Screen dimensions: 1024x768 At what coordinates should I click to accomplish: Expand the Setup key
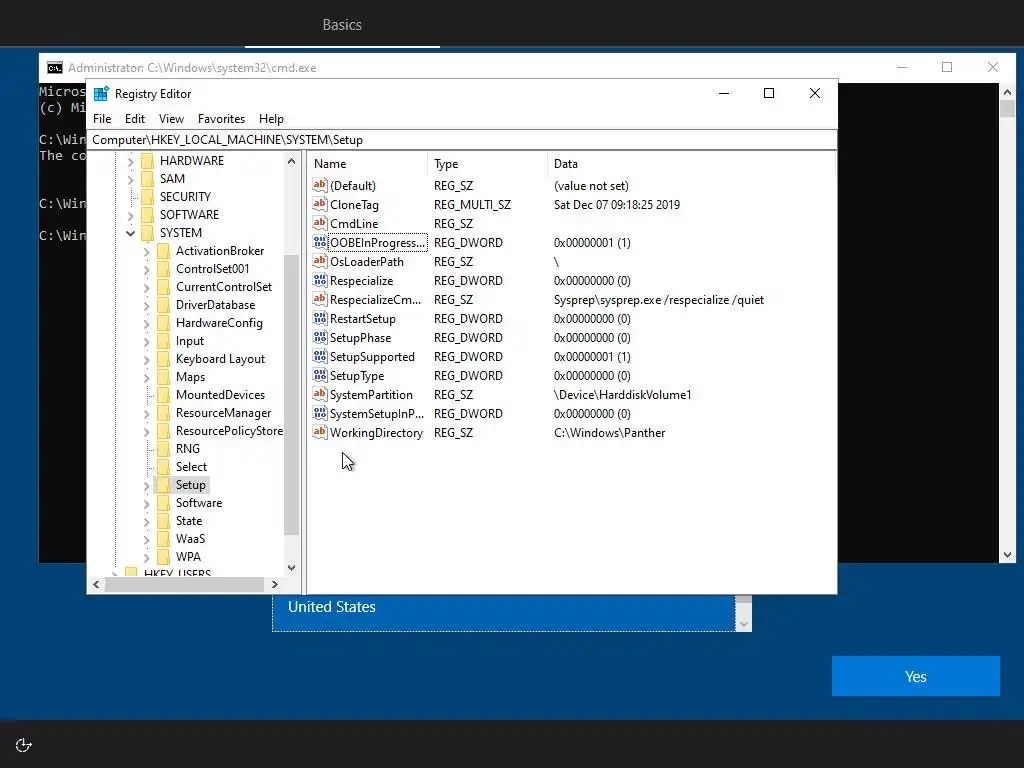[x=146, y=485]
